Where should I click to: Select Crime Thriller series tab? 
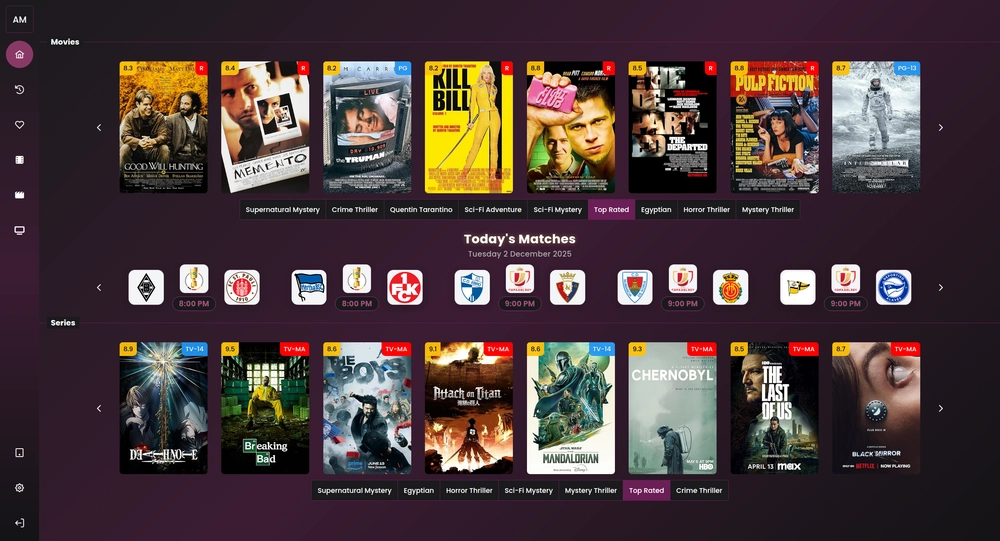pos(698,491)
